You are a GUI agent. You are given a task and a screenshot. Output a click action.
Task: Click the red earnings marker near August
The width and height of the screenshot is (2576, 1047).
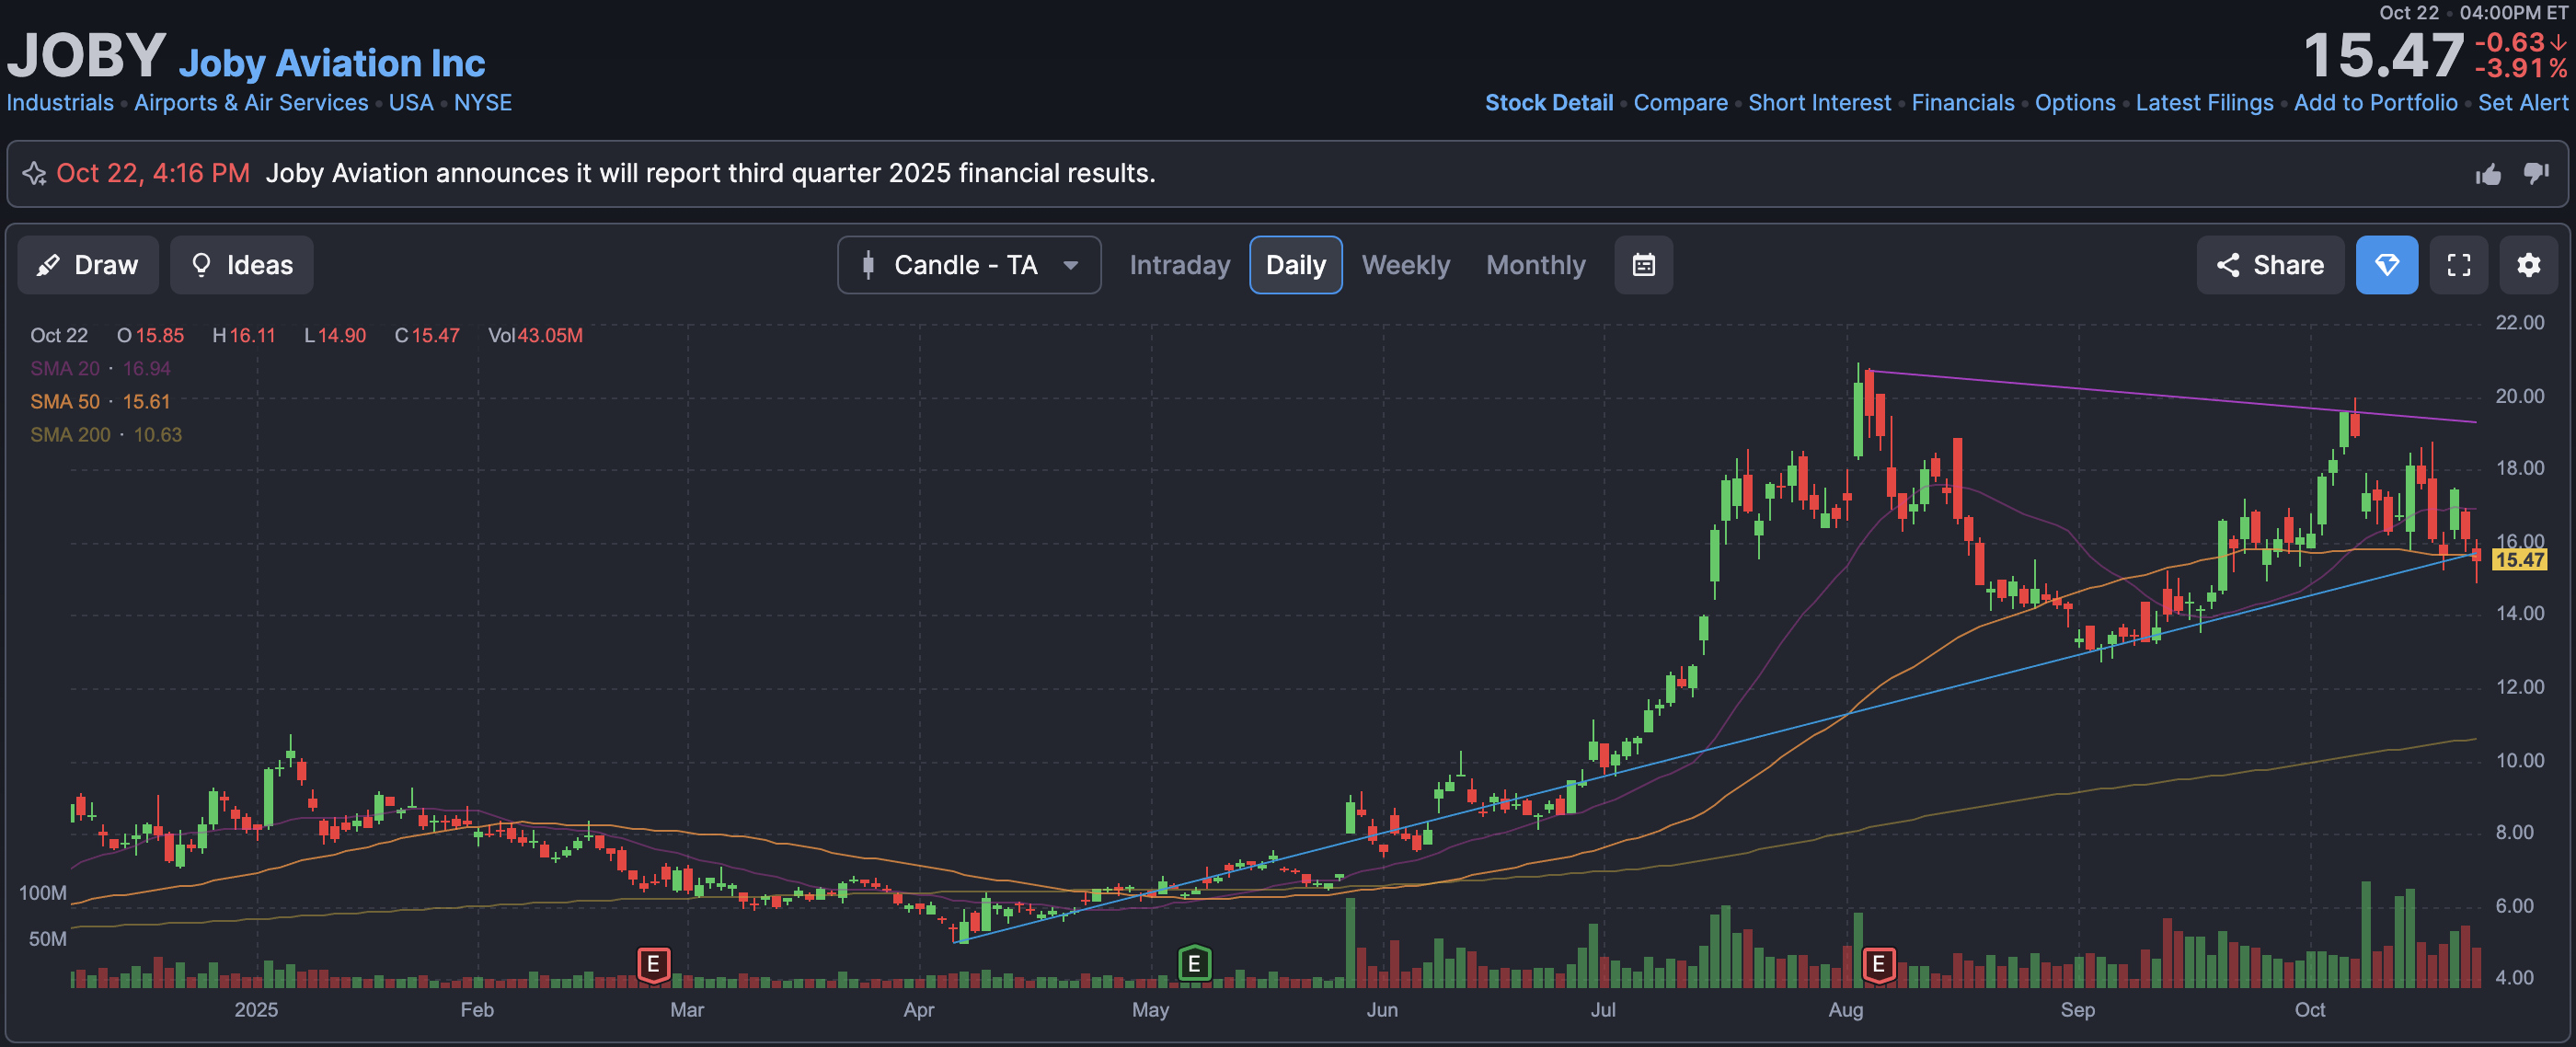point(1878,964)
